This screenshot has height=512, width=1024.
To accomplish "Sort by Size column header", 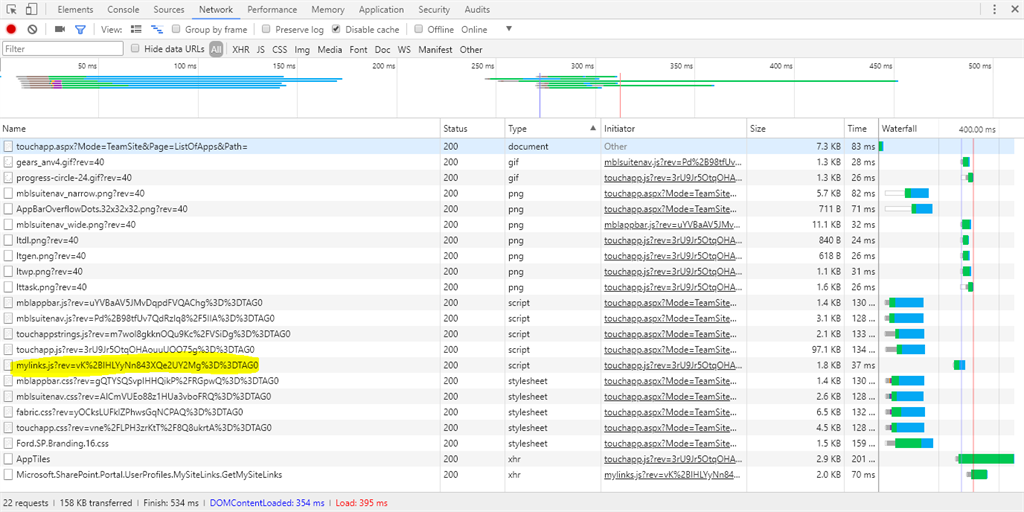I will coord(795,129).
